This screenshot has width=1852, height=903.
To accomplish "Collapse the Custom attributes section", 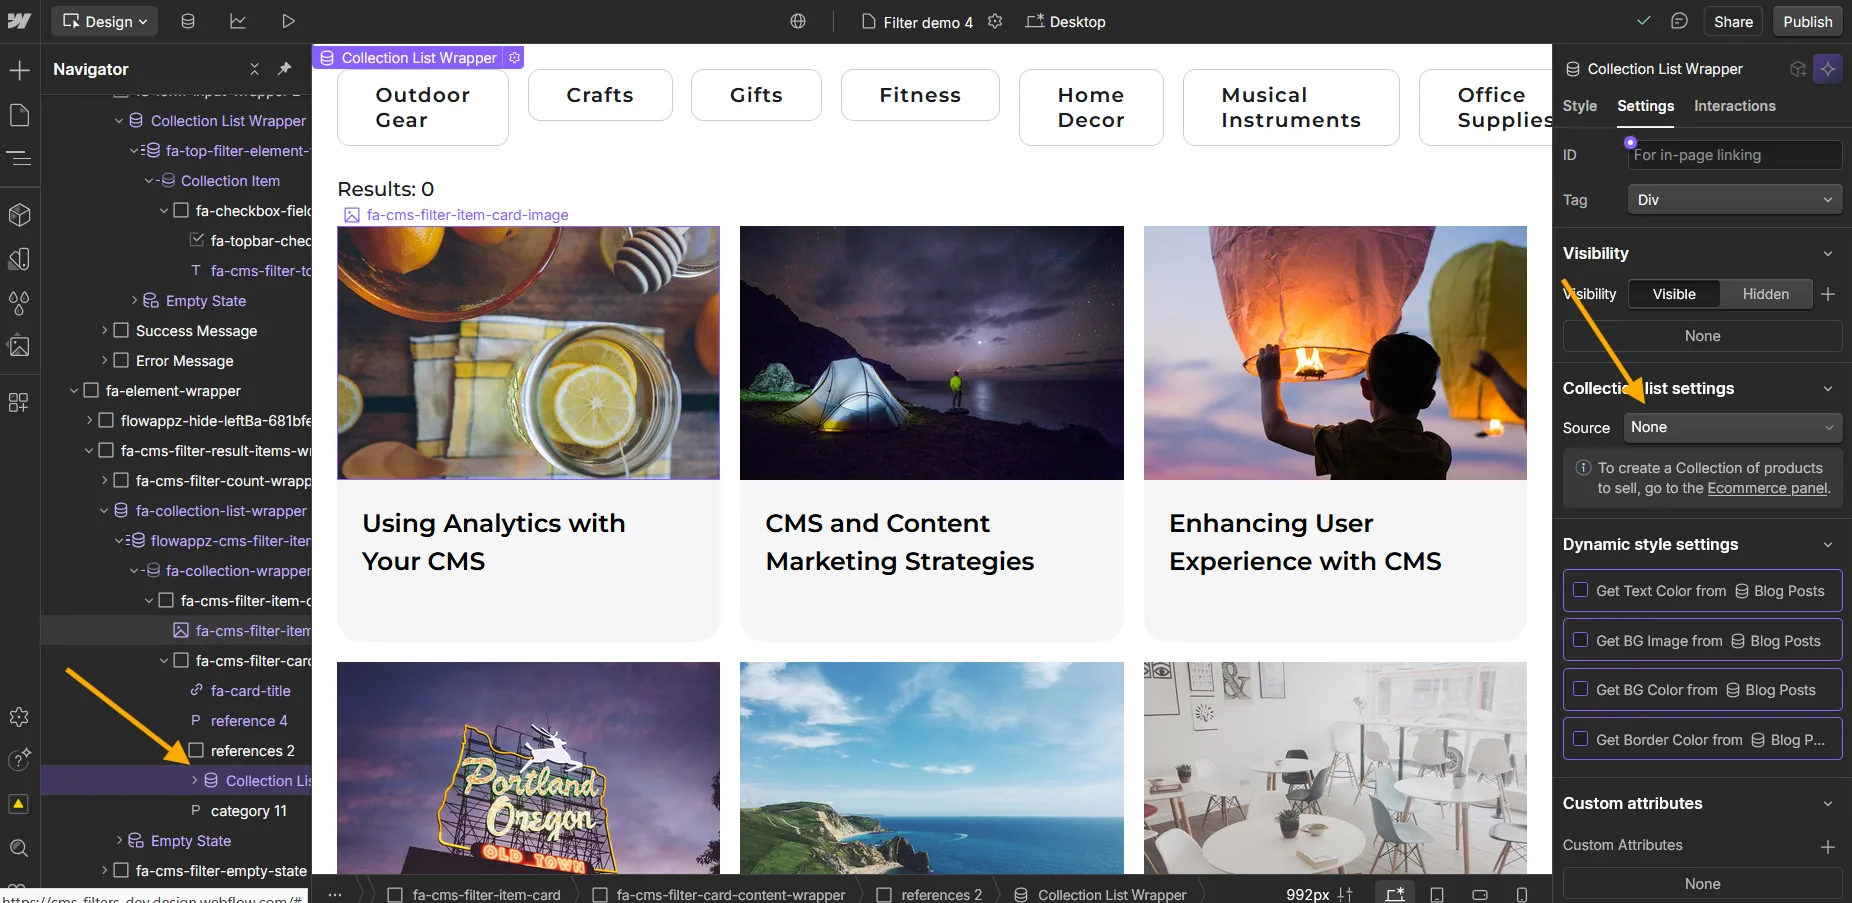I will coord(1828,804).
